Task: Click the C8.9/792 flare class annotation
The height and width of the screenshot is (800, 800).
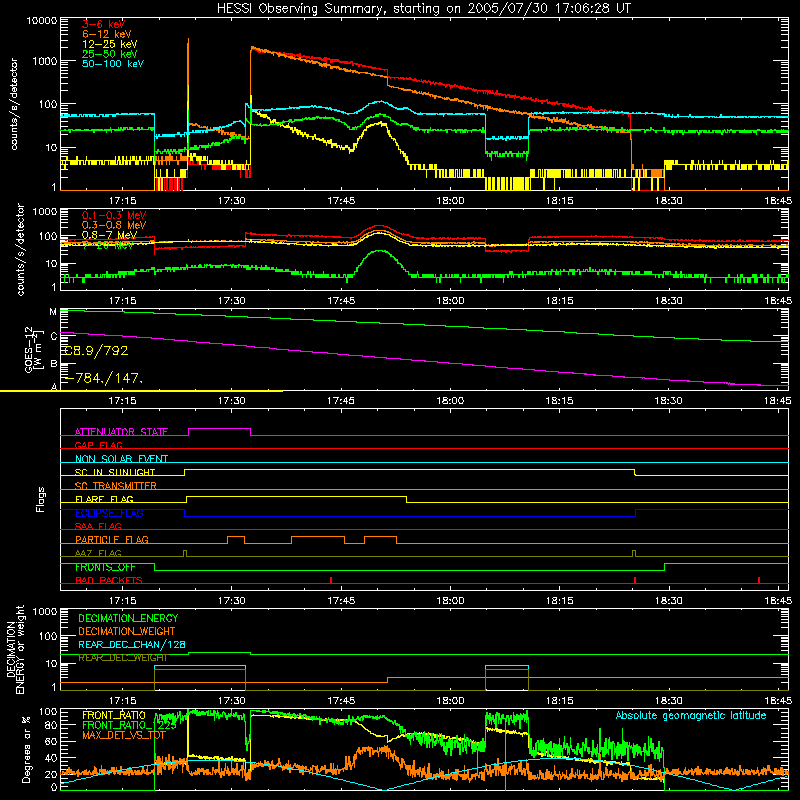Action: (95, 351)
